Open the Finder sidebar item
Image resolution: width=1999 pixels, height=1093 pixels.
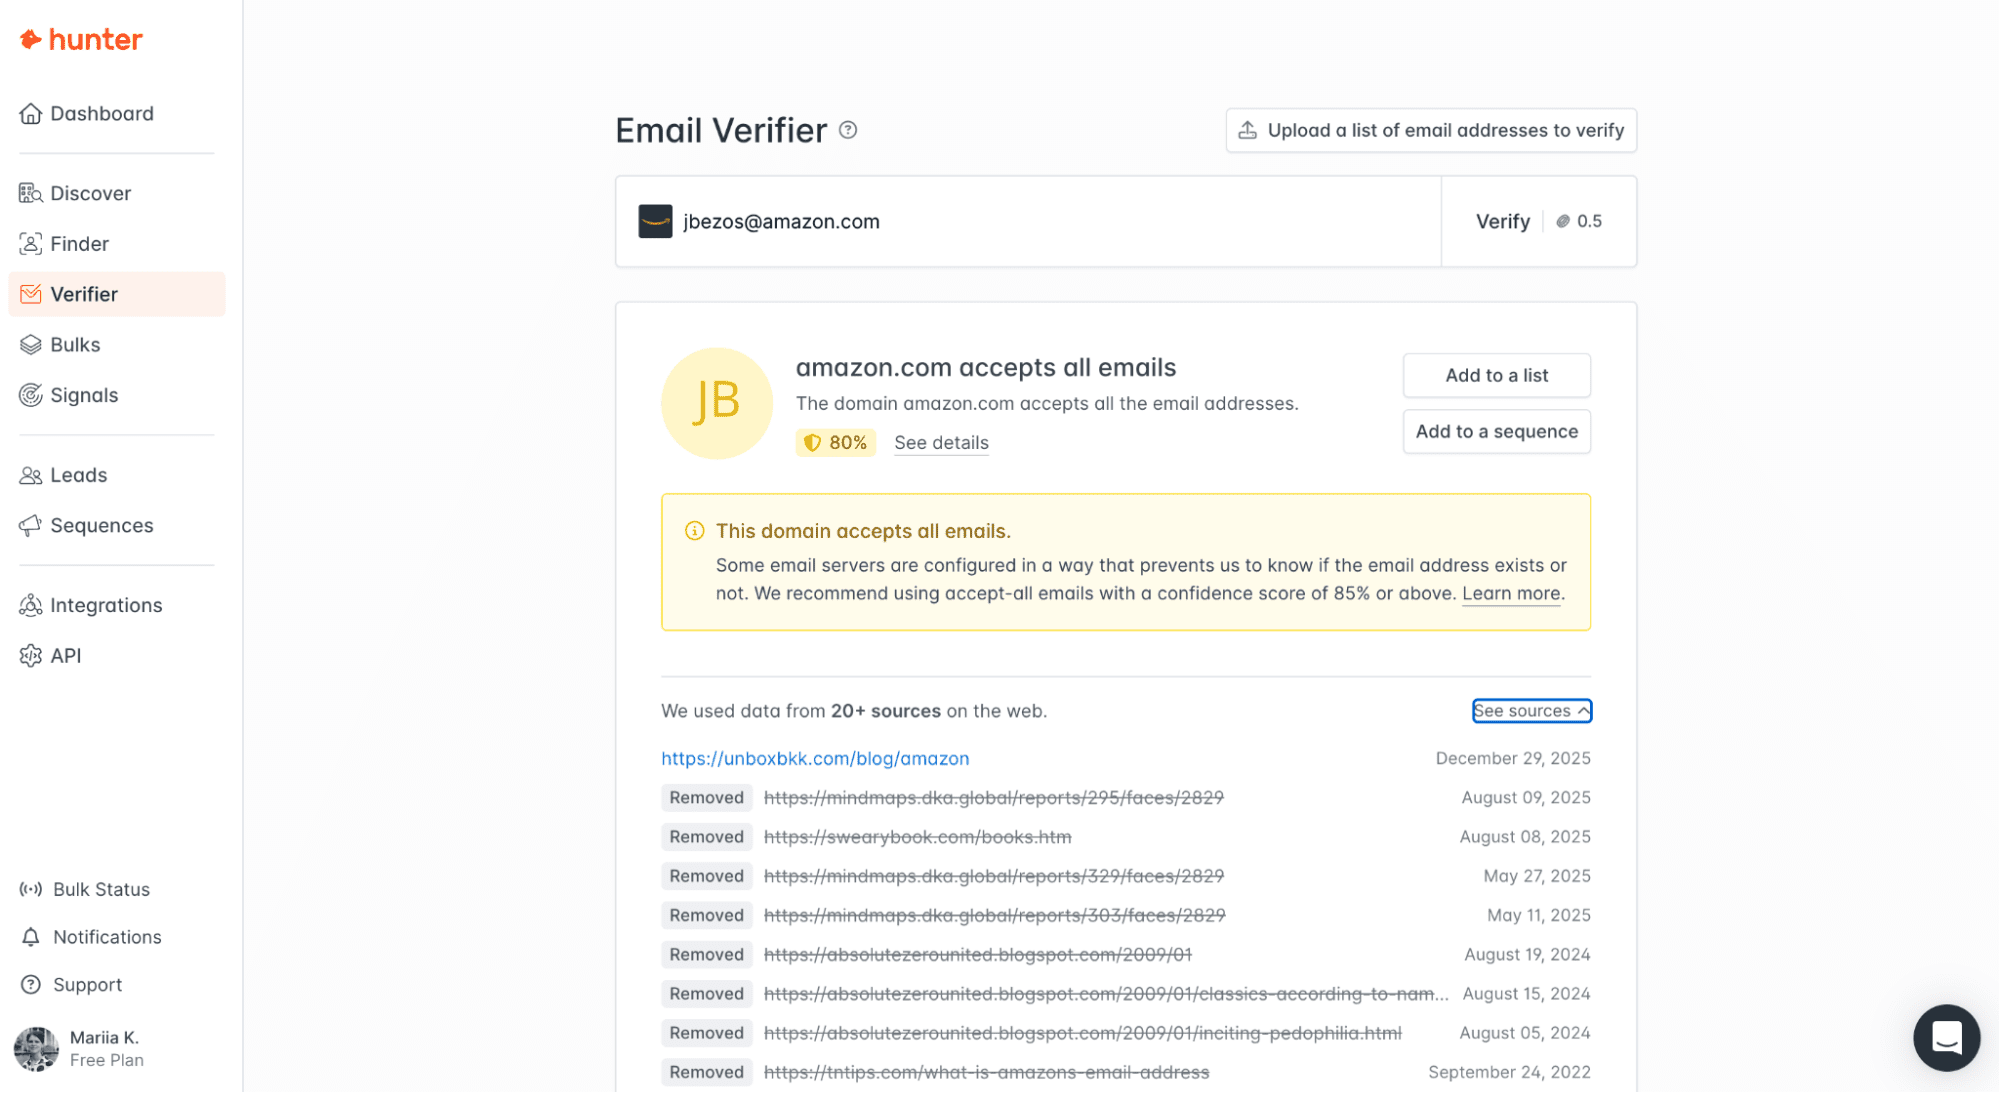[79, 244]
